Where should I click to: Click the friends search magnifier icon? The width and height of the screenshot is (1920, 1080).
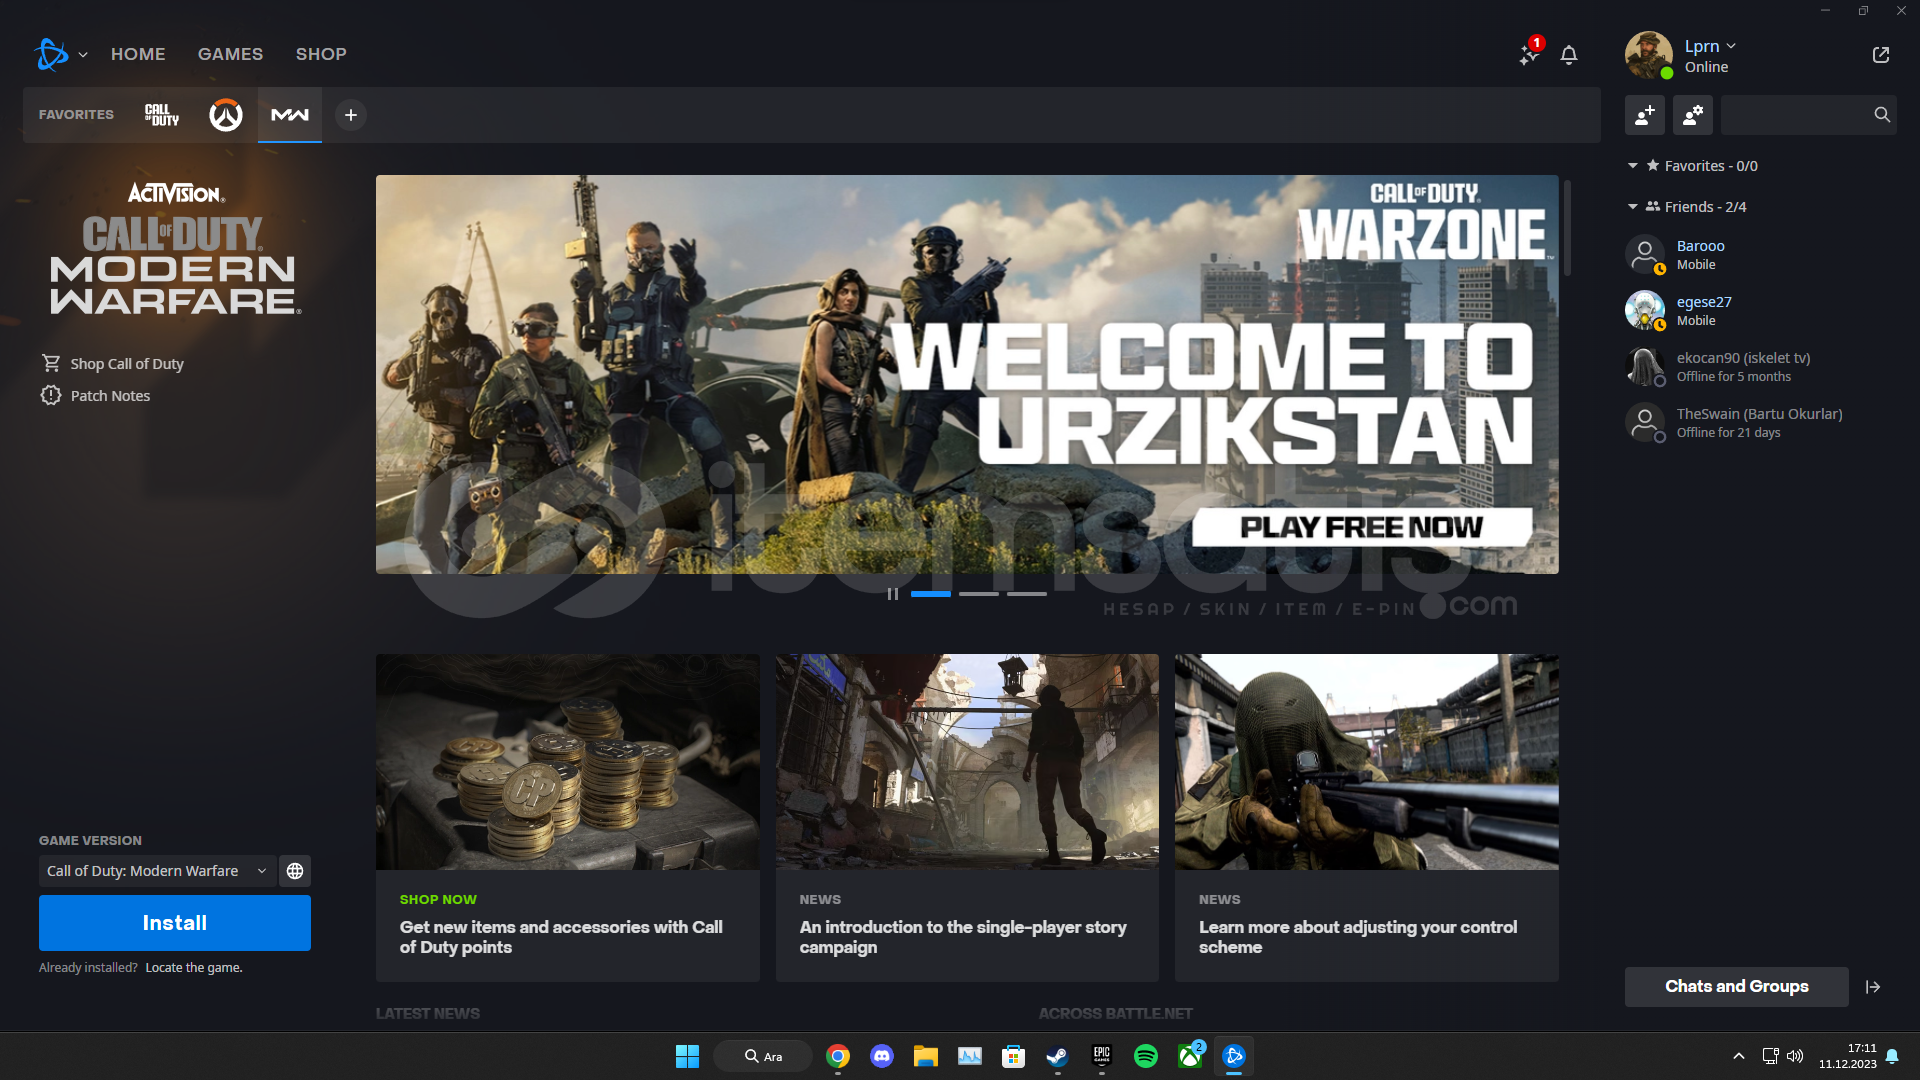(x=1882, y=115)
